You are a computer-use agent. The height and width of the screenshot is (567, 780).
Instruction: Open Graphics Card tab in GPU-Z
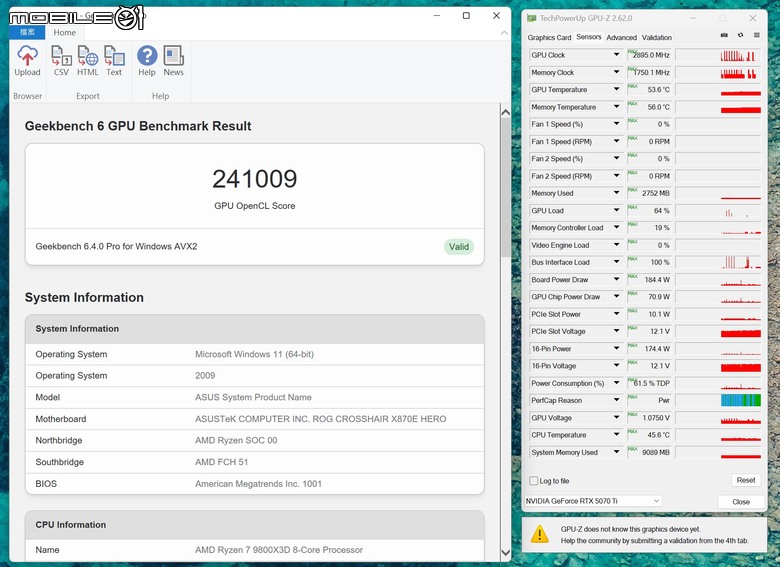point(549,37)
